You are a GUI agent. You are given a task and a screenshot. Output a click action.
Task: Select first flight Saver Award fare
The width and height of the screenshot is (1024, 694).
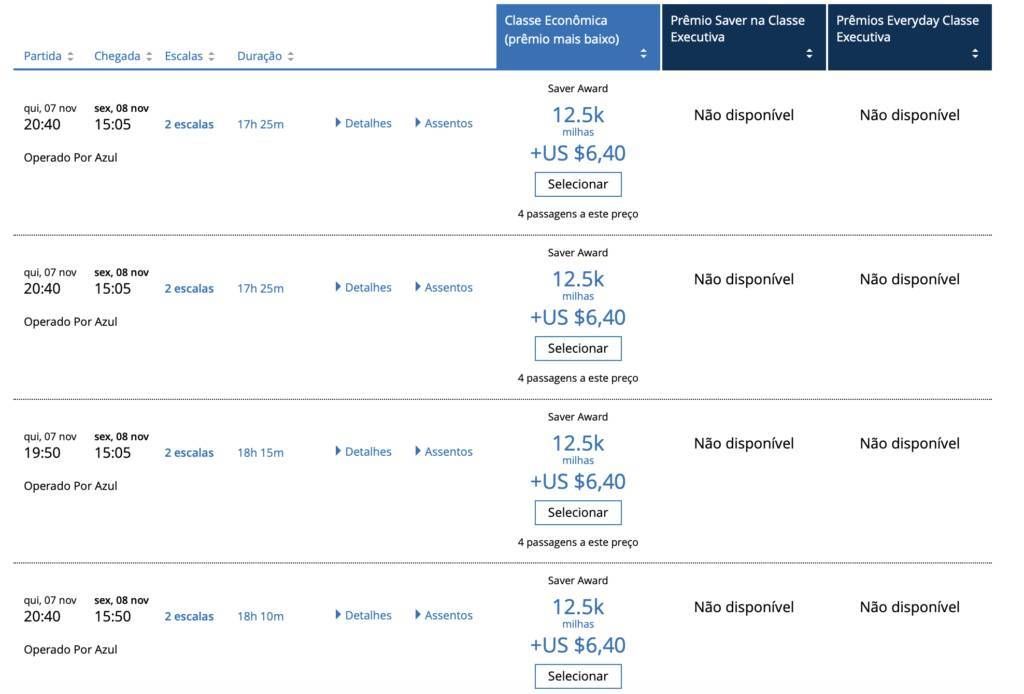(x=578, y=184)
